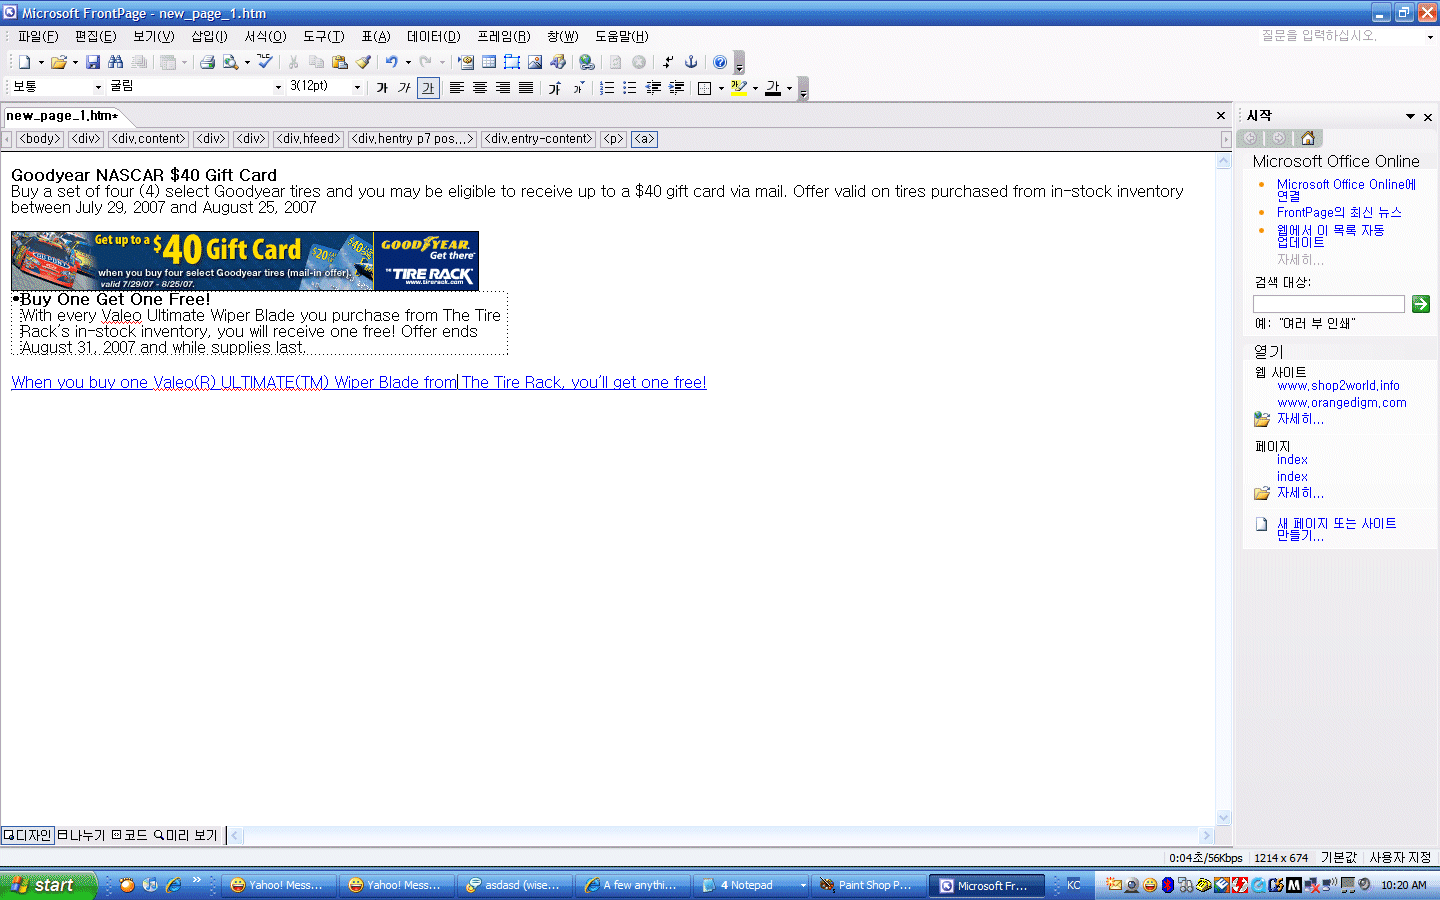Screen dimensions: 1440x900
Task: Open the Frames (프레임) menu
Action: [x=503, y=36]
